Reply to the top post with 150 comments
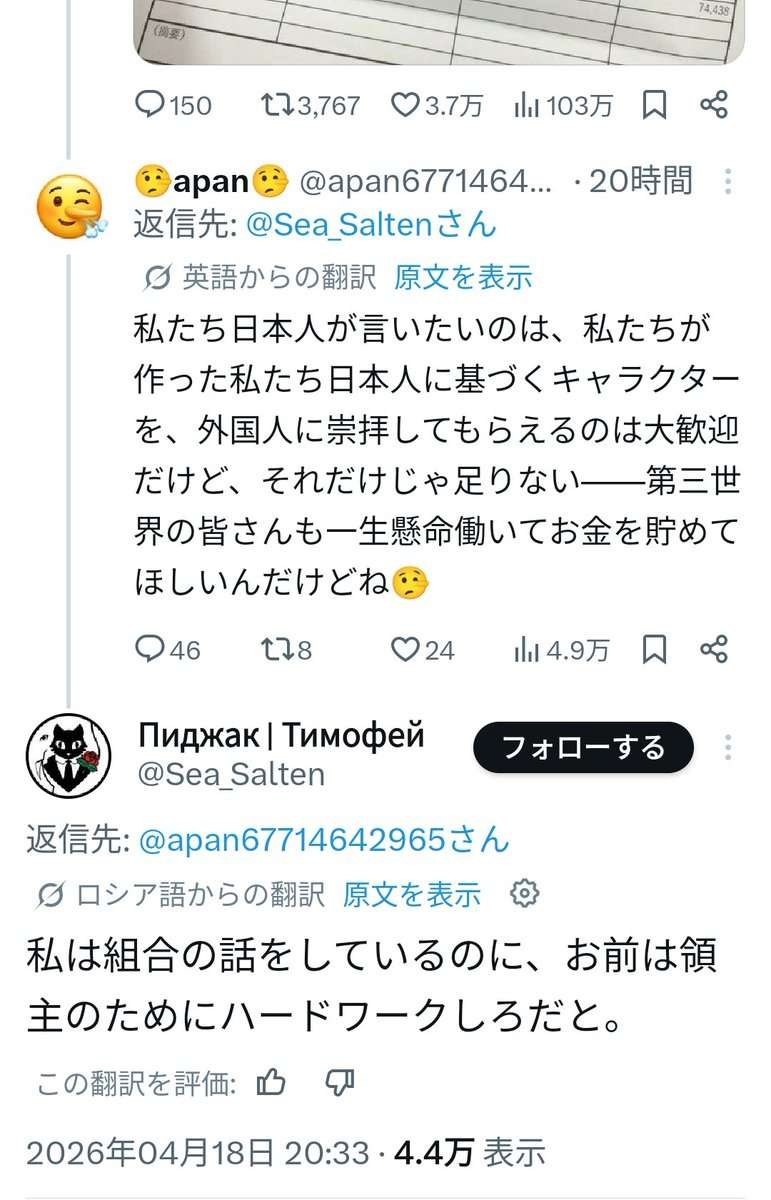Viewport: 771px width, 1200px height. pos(150,105)
